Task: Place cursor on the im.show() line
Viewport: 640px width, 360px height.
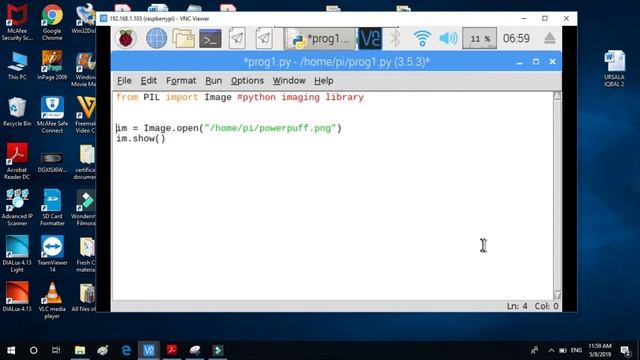Action: pos(141,139)
